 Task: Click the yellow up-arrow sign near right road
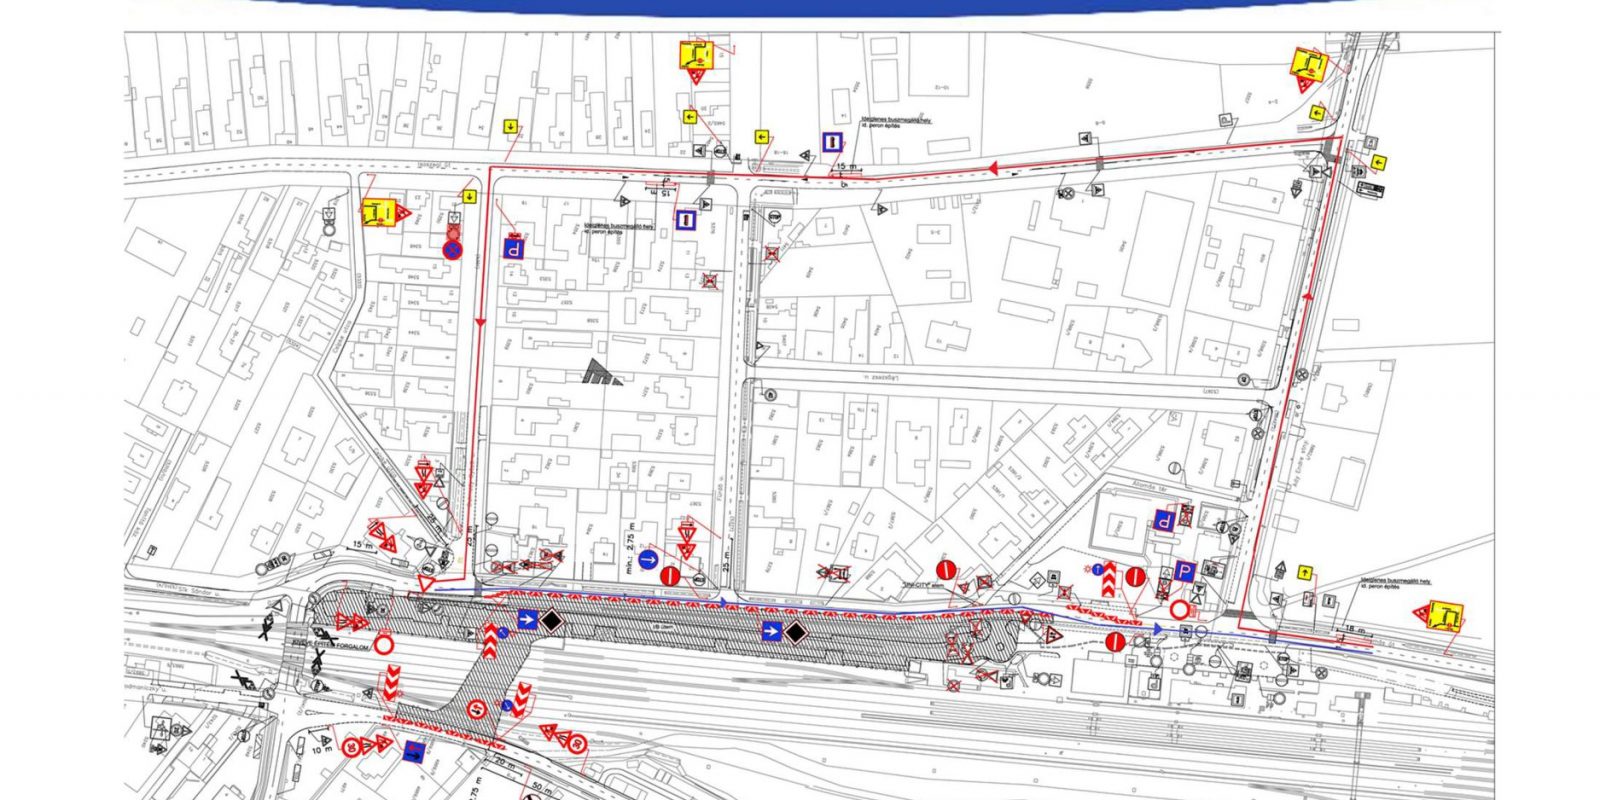pyautogui.click(x=1304, y=572)
